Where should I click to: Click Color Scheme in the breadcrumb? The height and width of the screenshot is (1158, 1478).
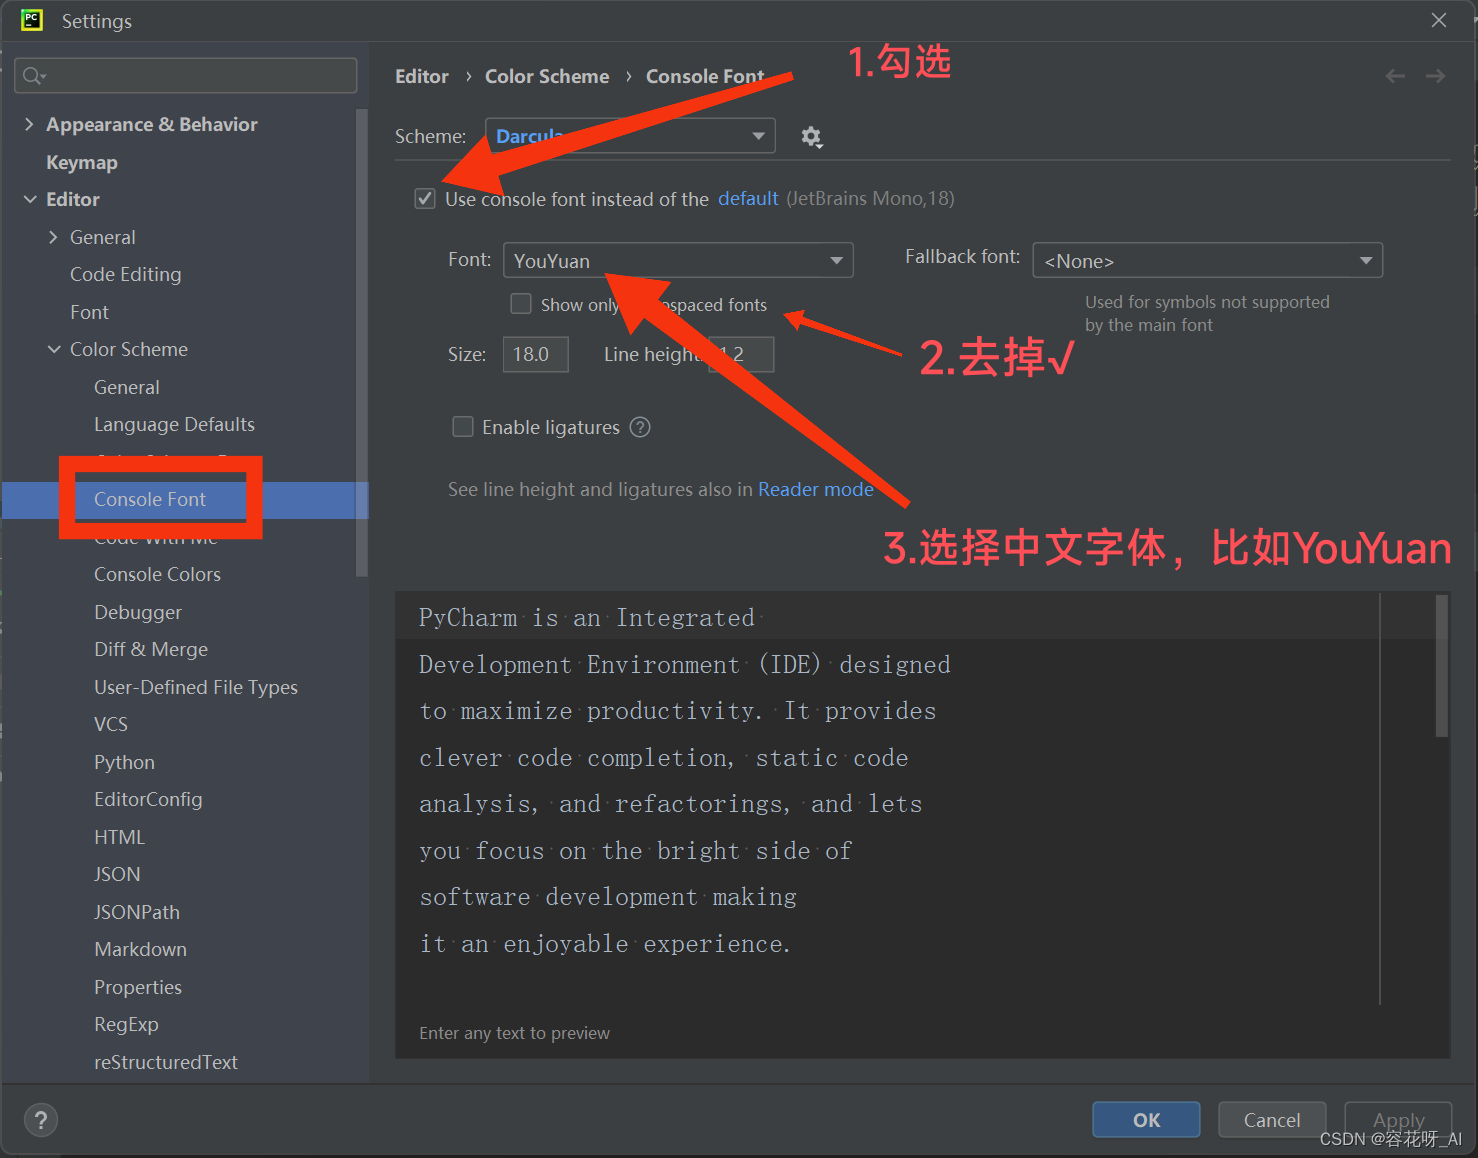coord(547,76)
